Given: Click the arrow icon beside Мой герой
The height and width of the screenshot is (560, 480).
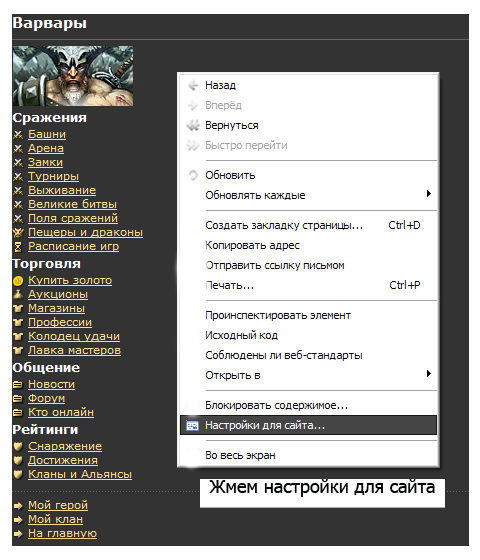Looking at the screenshot, I should (x=18, y=506).
